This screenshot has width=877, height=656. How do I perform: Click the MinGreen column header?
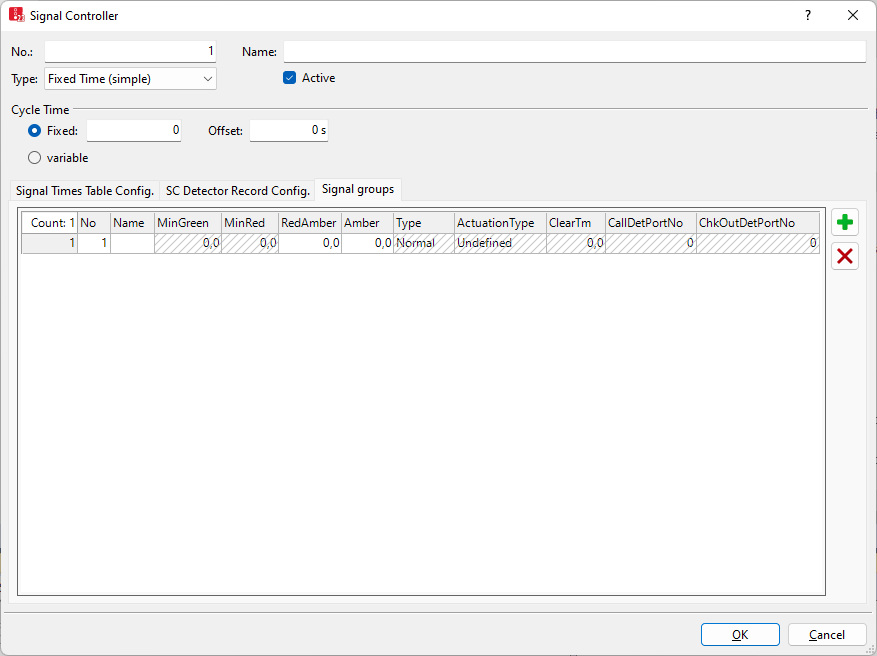(x=187, y=223)
